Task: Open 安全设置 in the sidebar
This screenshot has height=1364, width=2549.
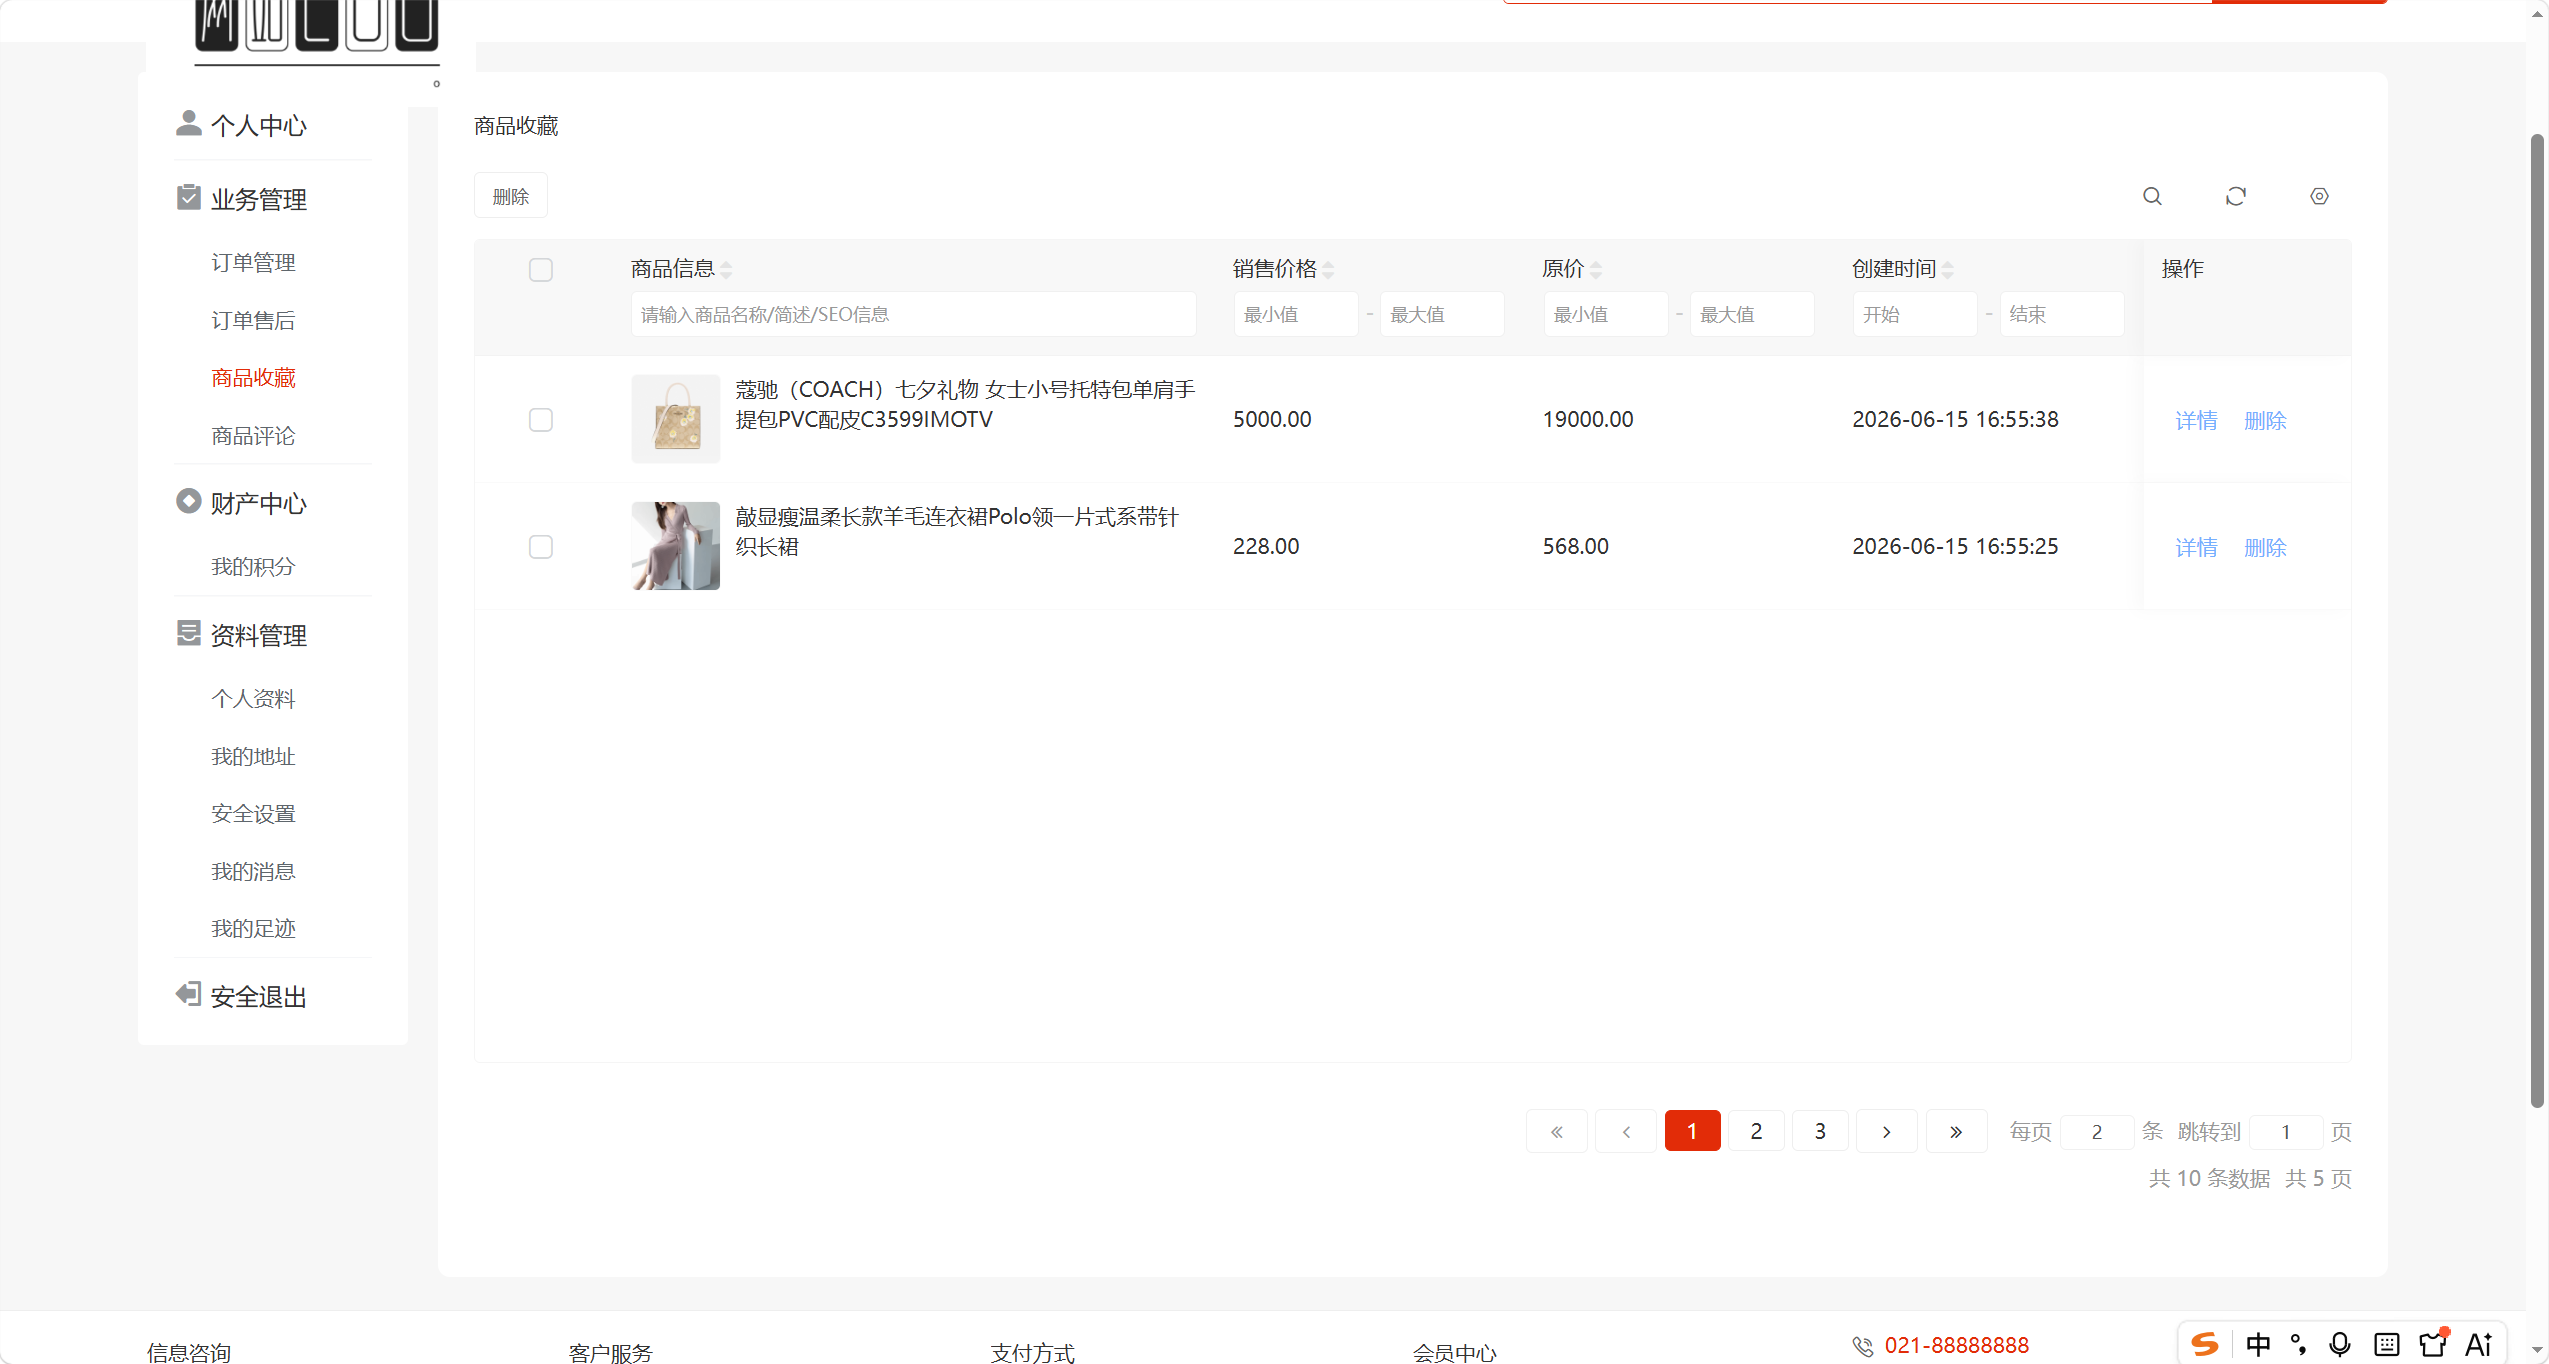Action: point(253,813)
